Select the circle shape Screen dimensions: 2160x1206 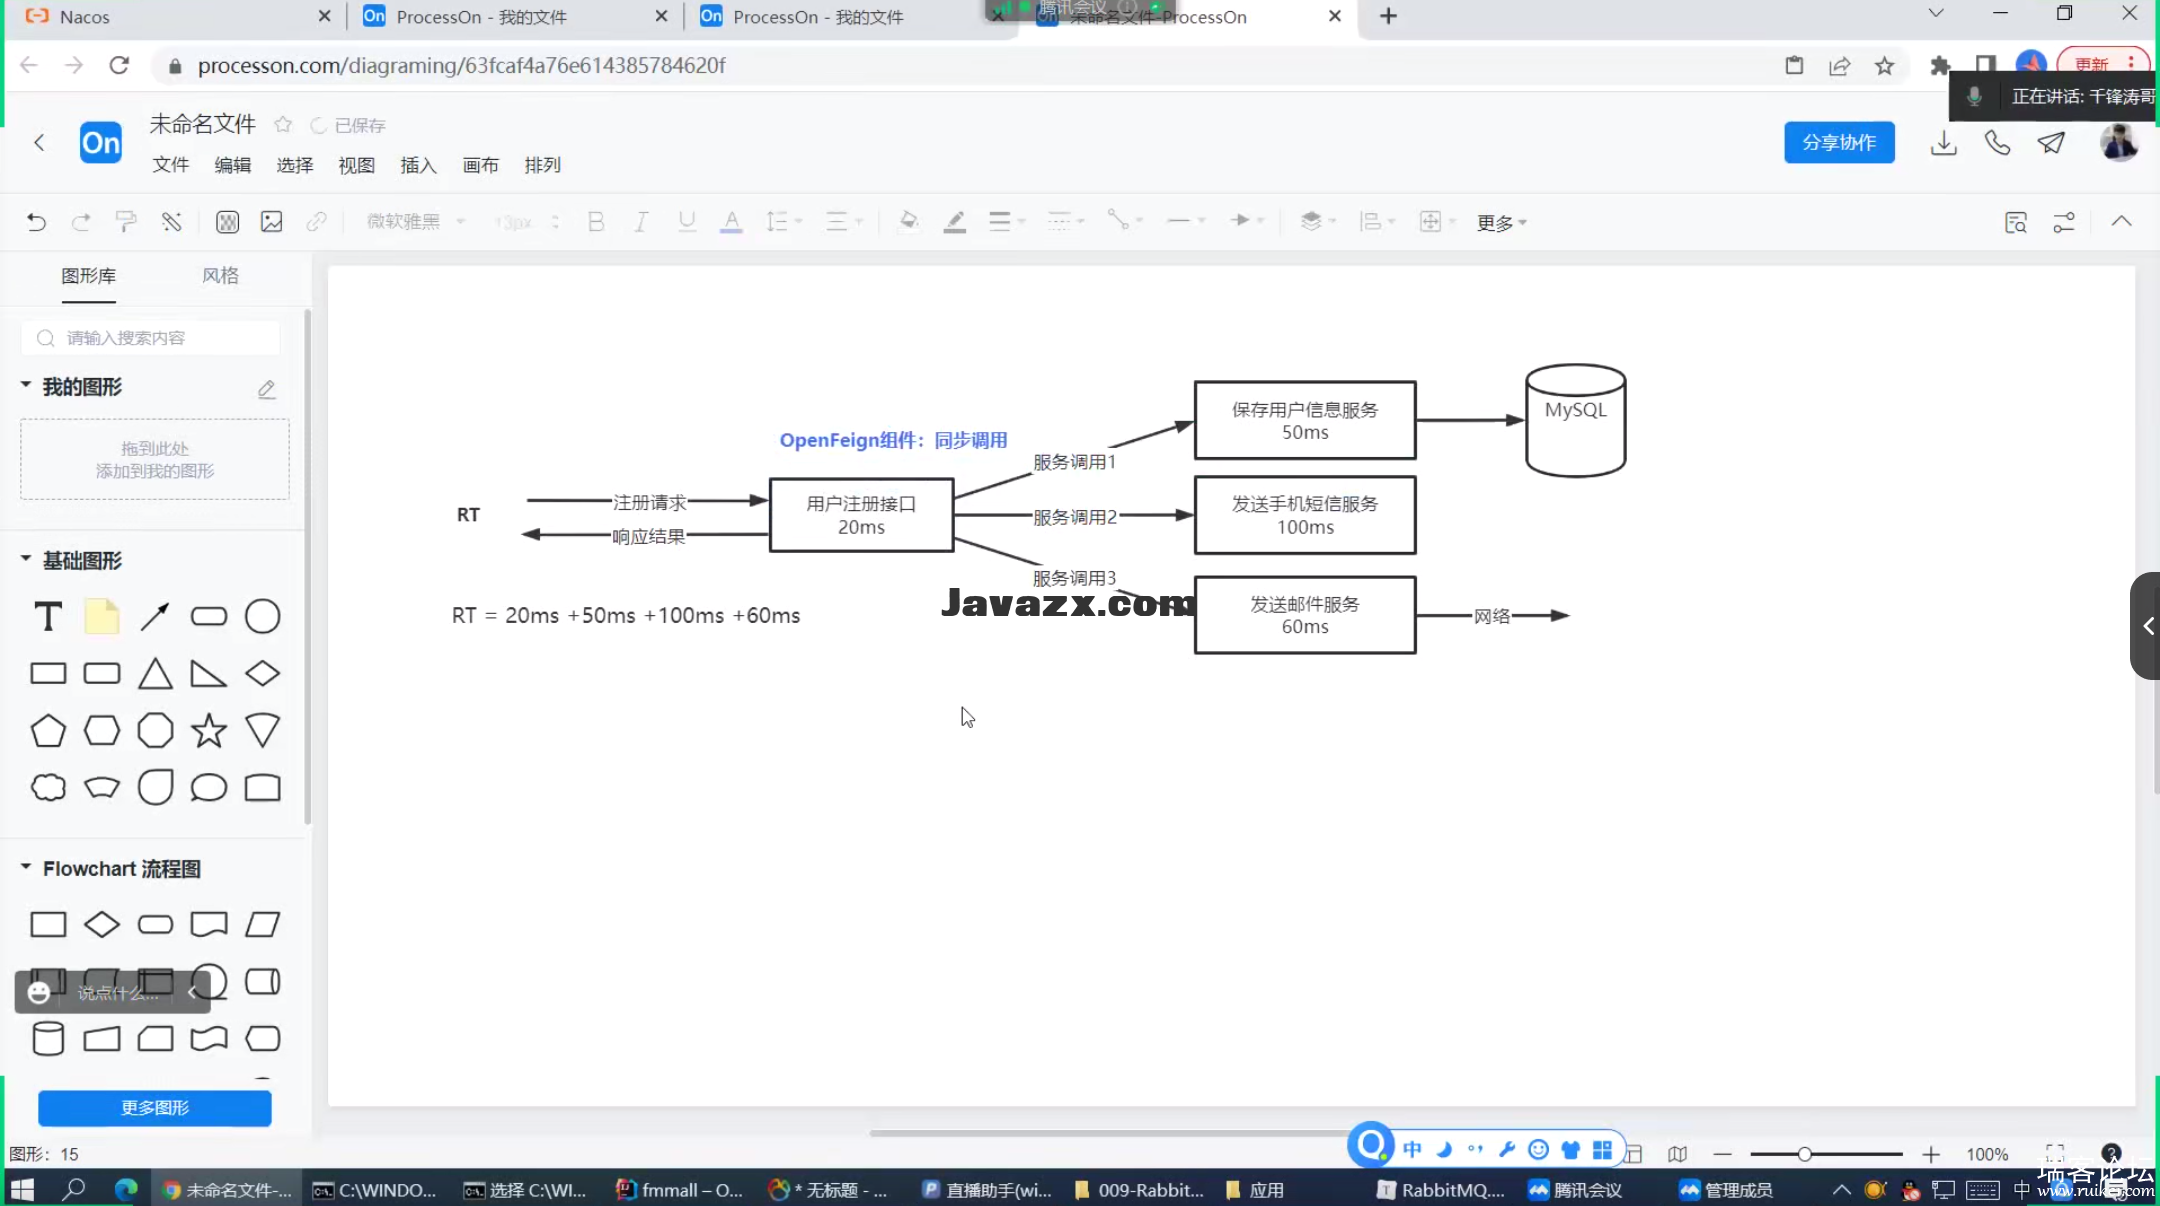tap(263, 616)
